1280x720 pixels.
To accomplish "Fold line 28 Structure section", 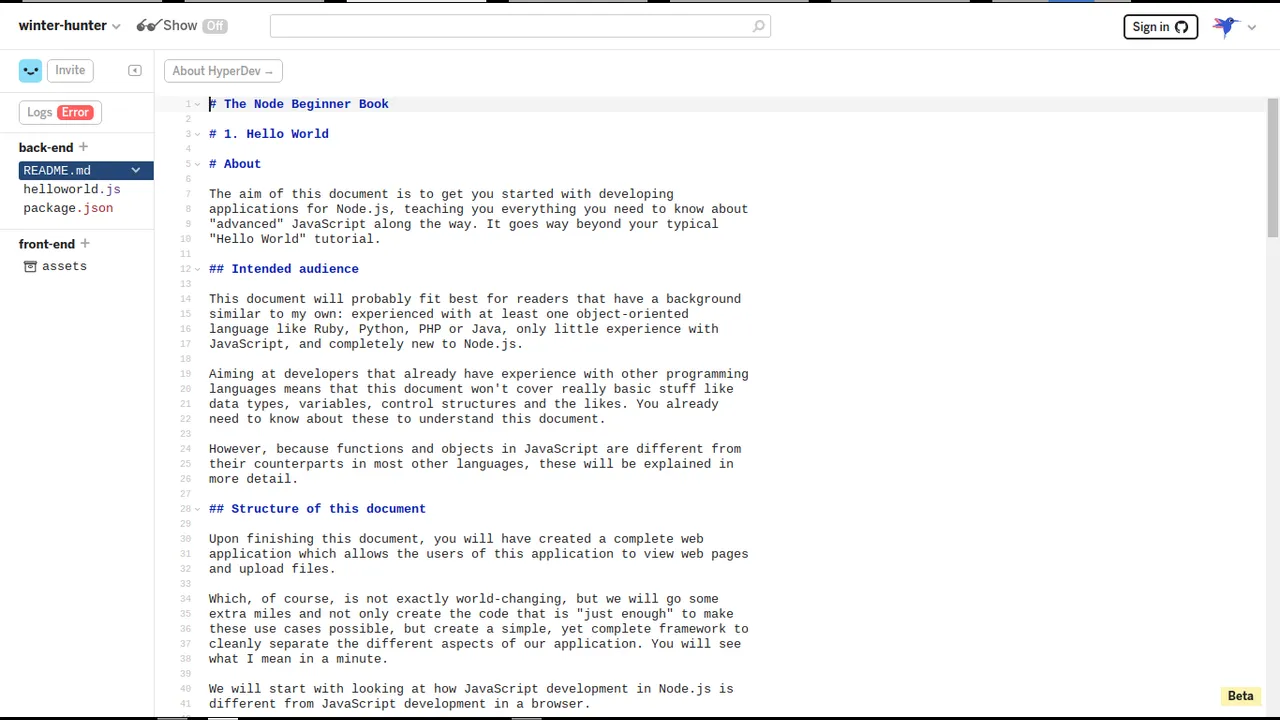I will pos(198,509).
